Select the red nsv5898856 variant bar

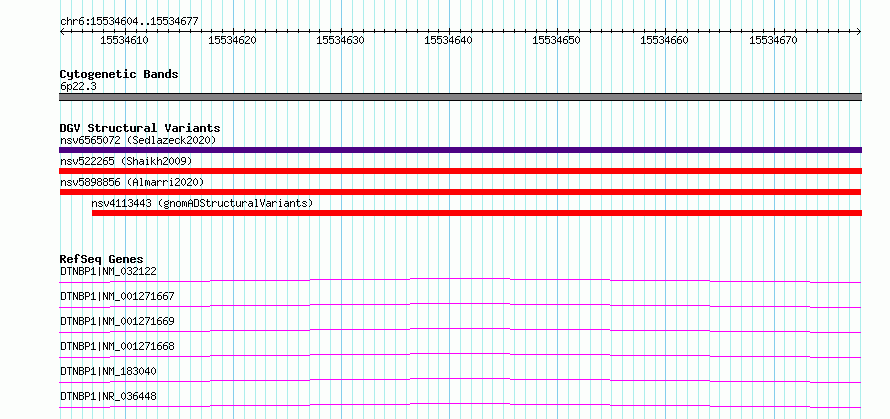(x=460, y=192)
